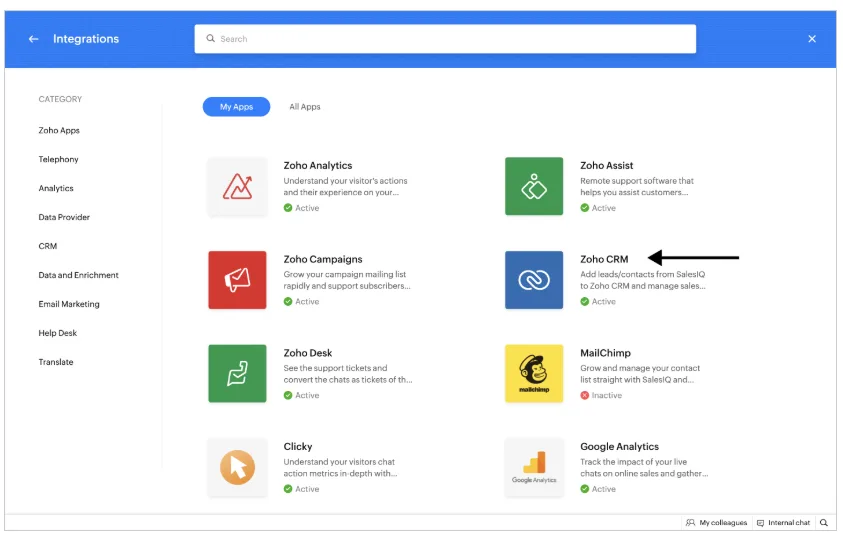Click Active status under Zoho Analytics
Viewport: 843px width, 539px height.
[x=307, y=208]
